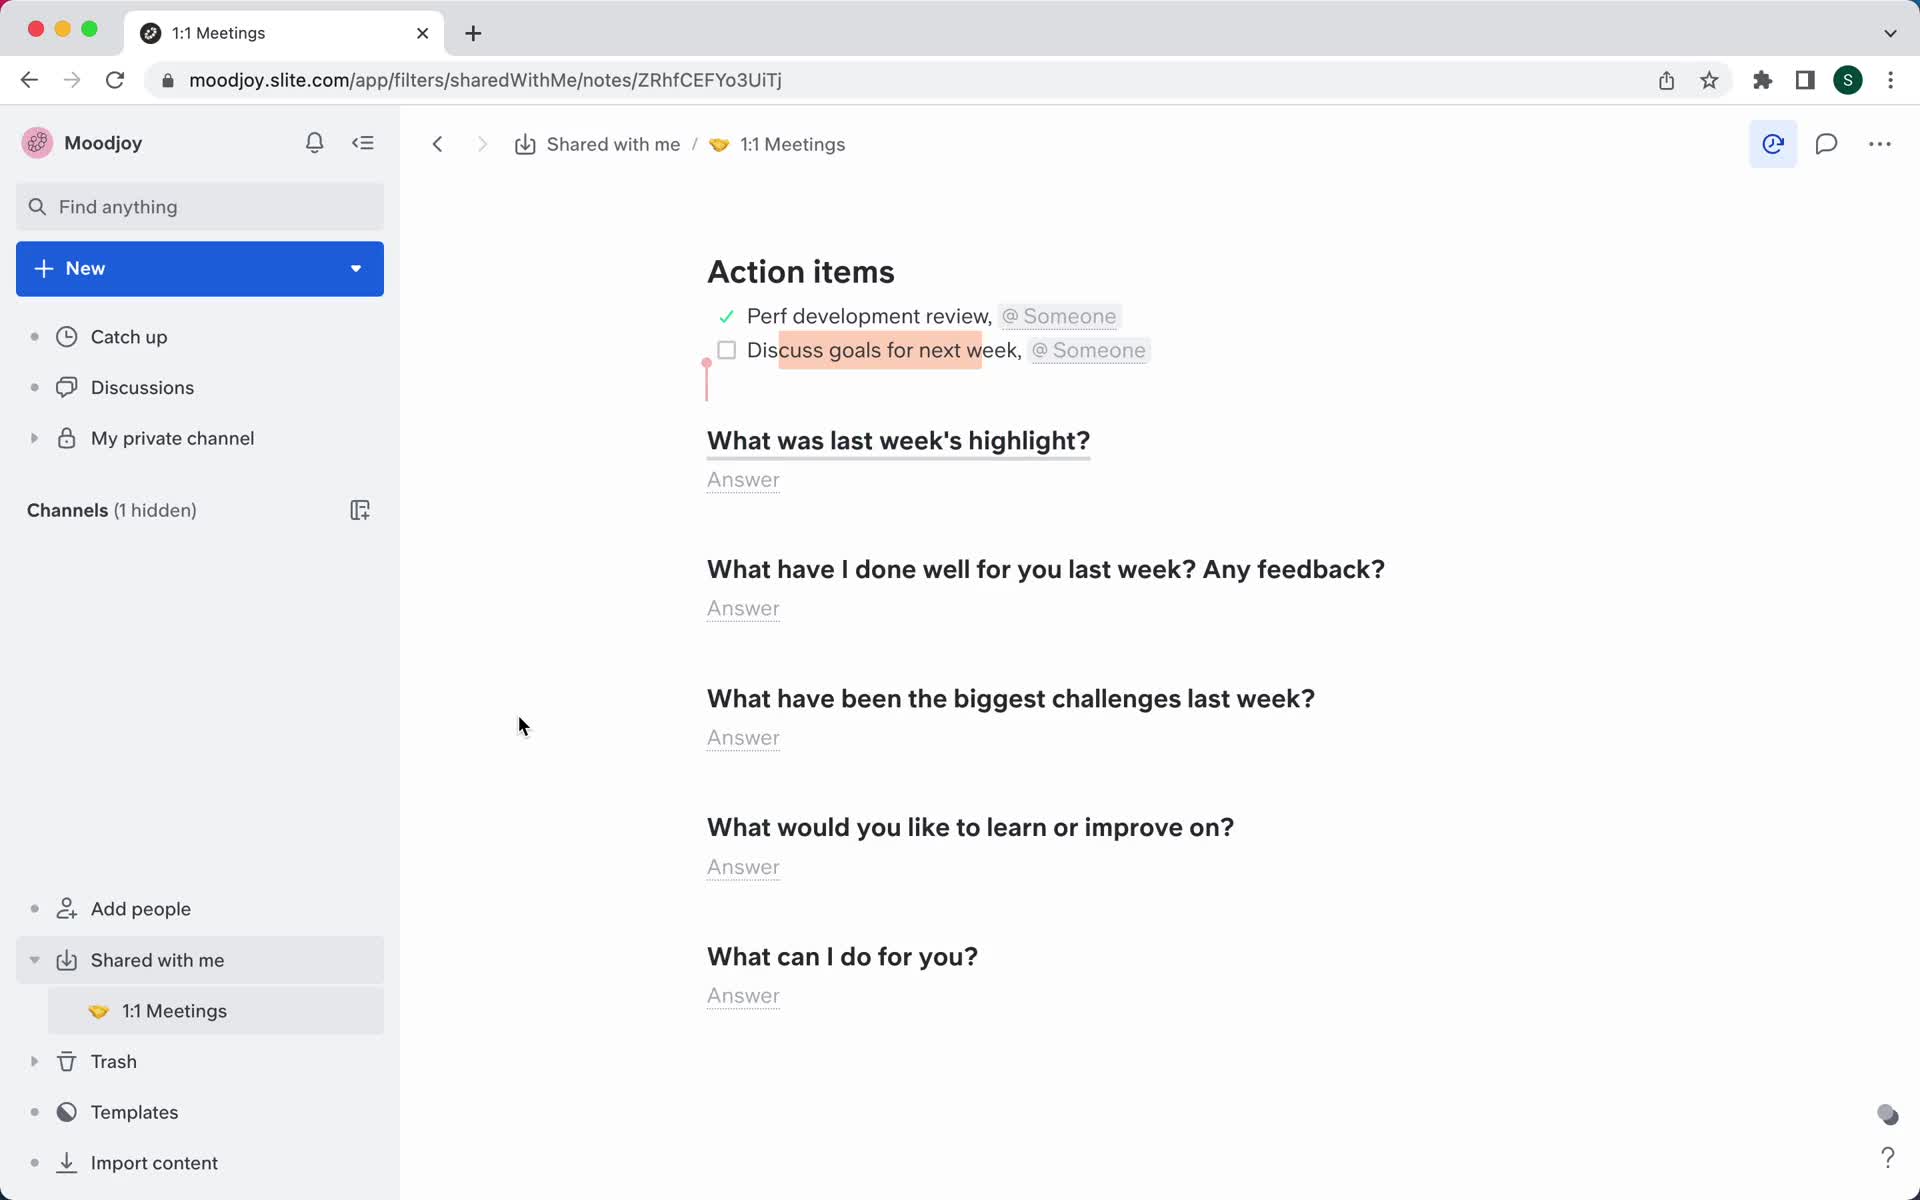Toggle the completed Perf development review checkbox

click(x=727, y=315)
